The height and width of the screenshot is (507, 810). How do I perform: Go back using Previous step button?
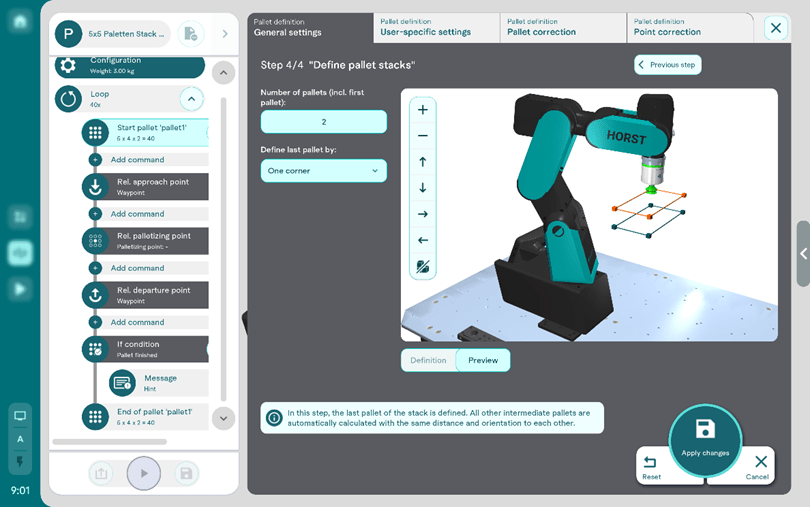click(667, 65)
